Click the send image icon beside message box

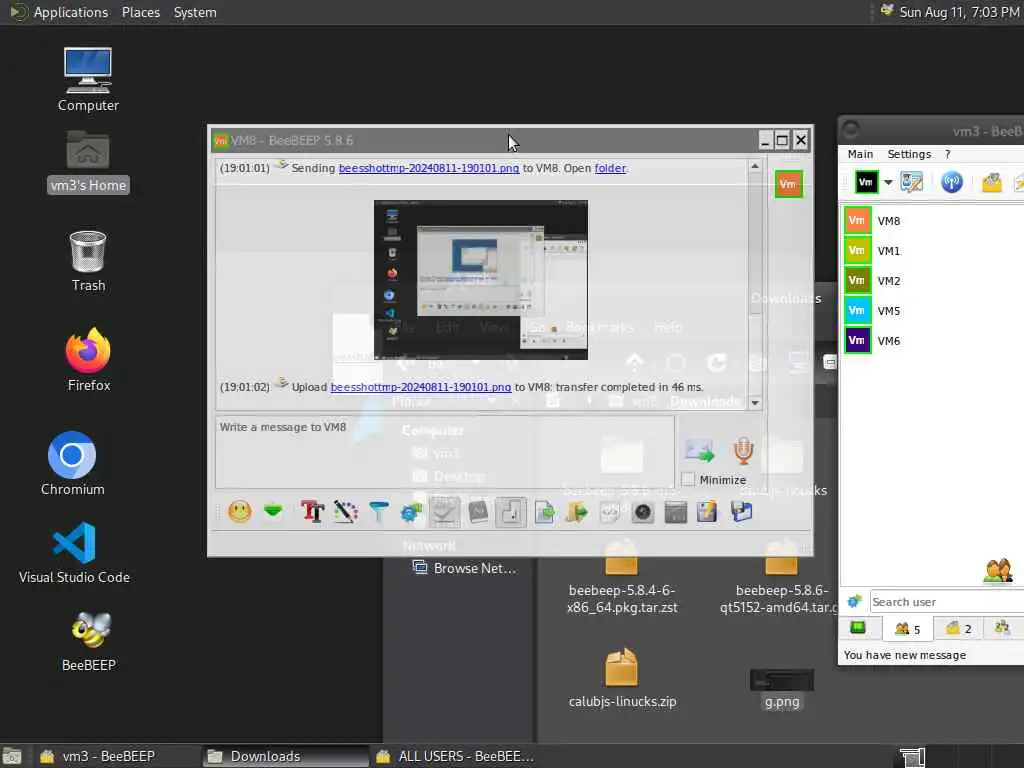tap(699, 451)
